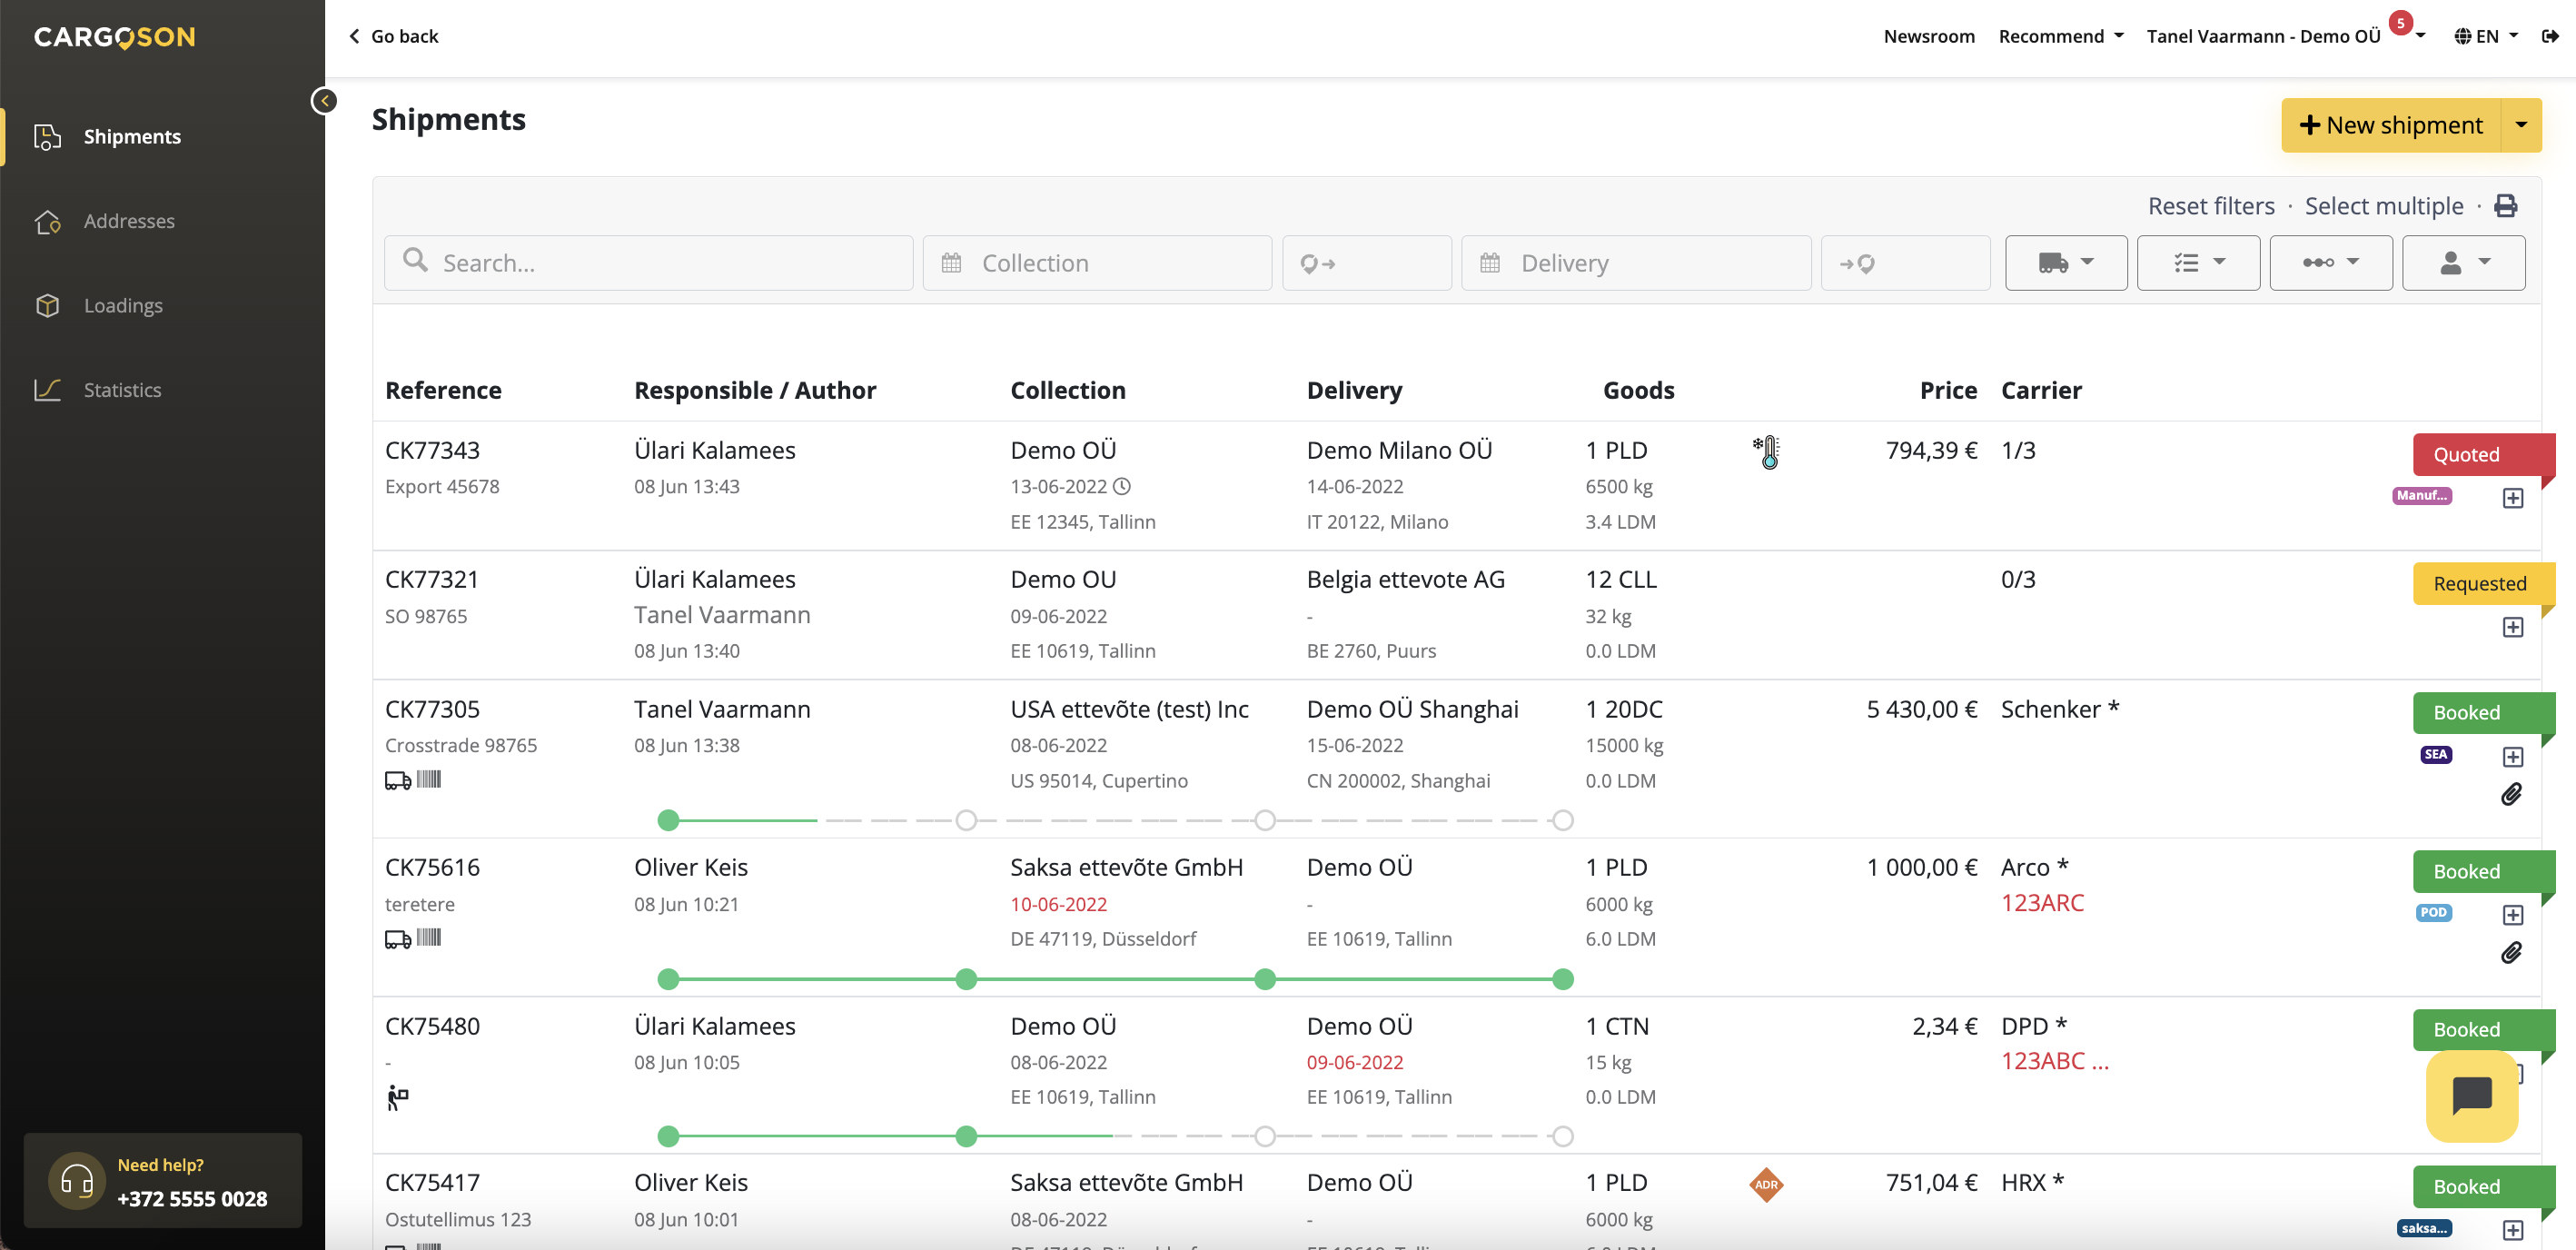Open the user filter dropdown

coord(2463,263)
